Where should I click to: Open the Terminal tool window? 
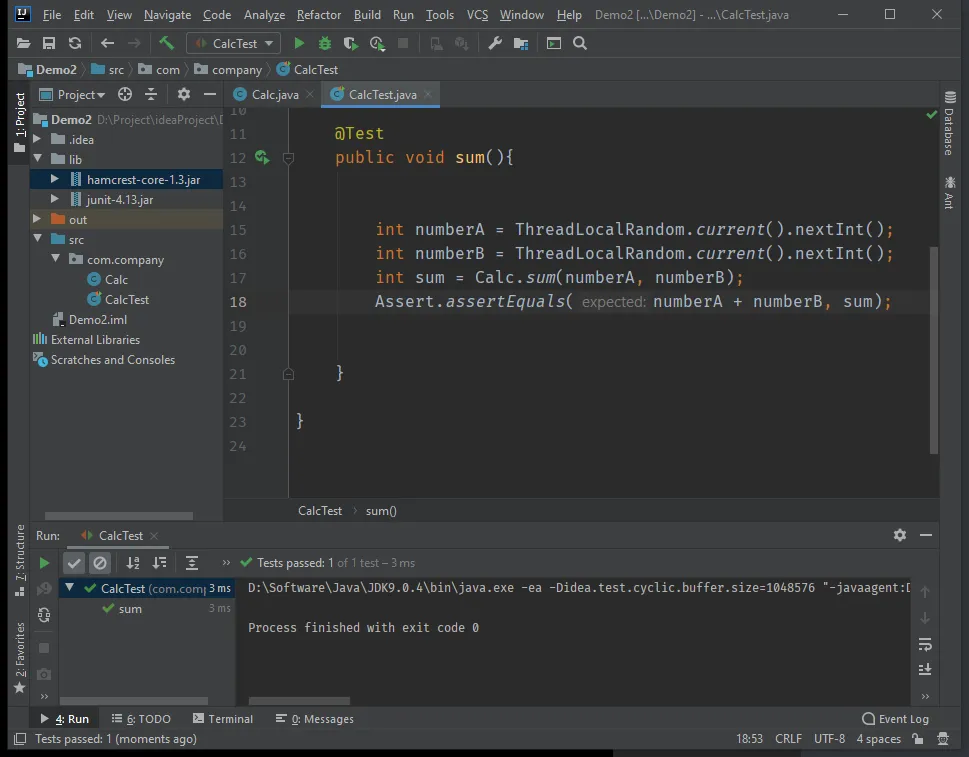pos(222,719)
